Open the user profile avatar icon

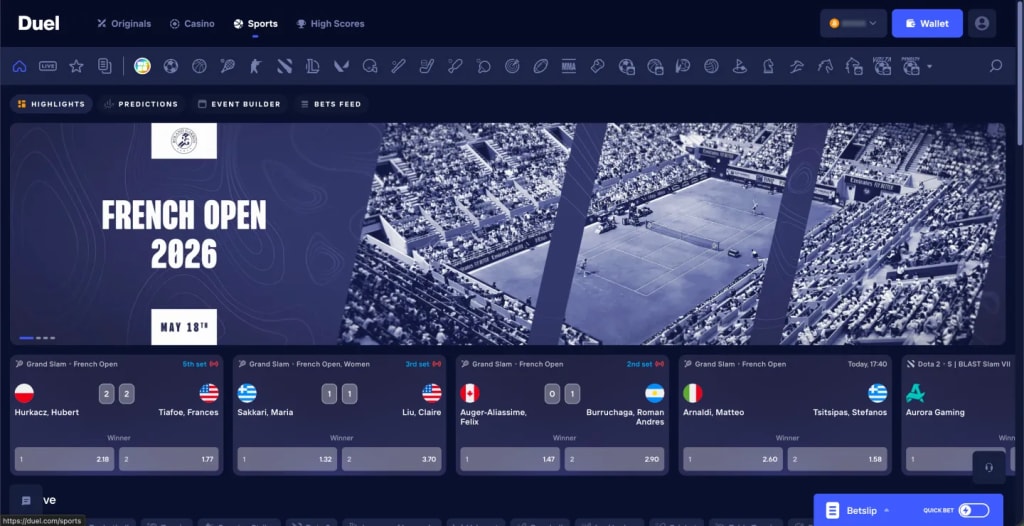coord(982,24)
